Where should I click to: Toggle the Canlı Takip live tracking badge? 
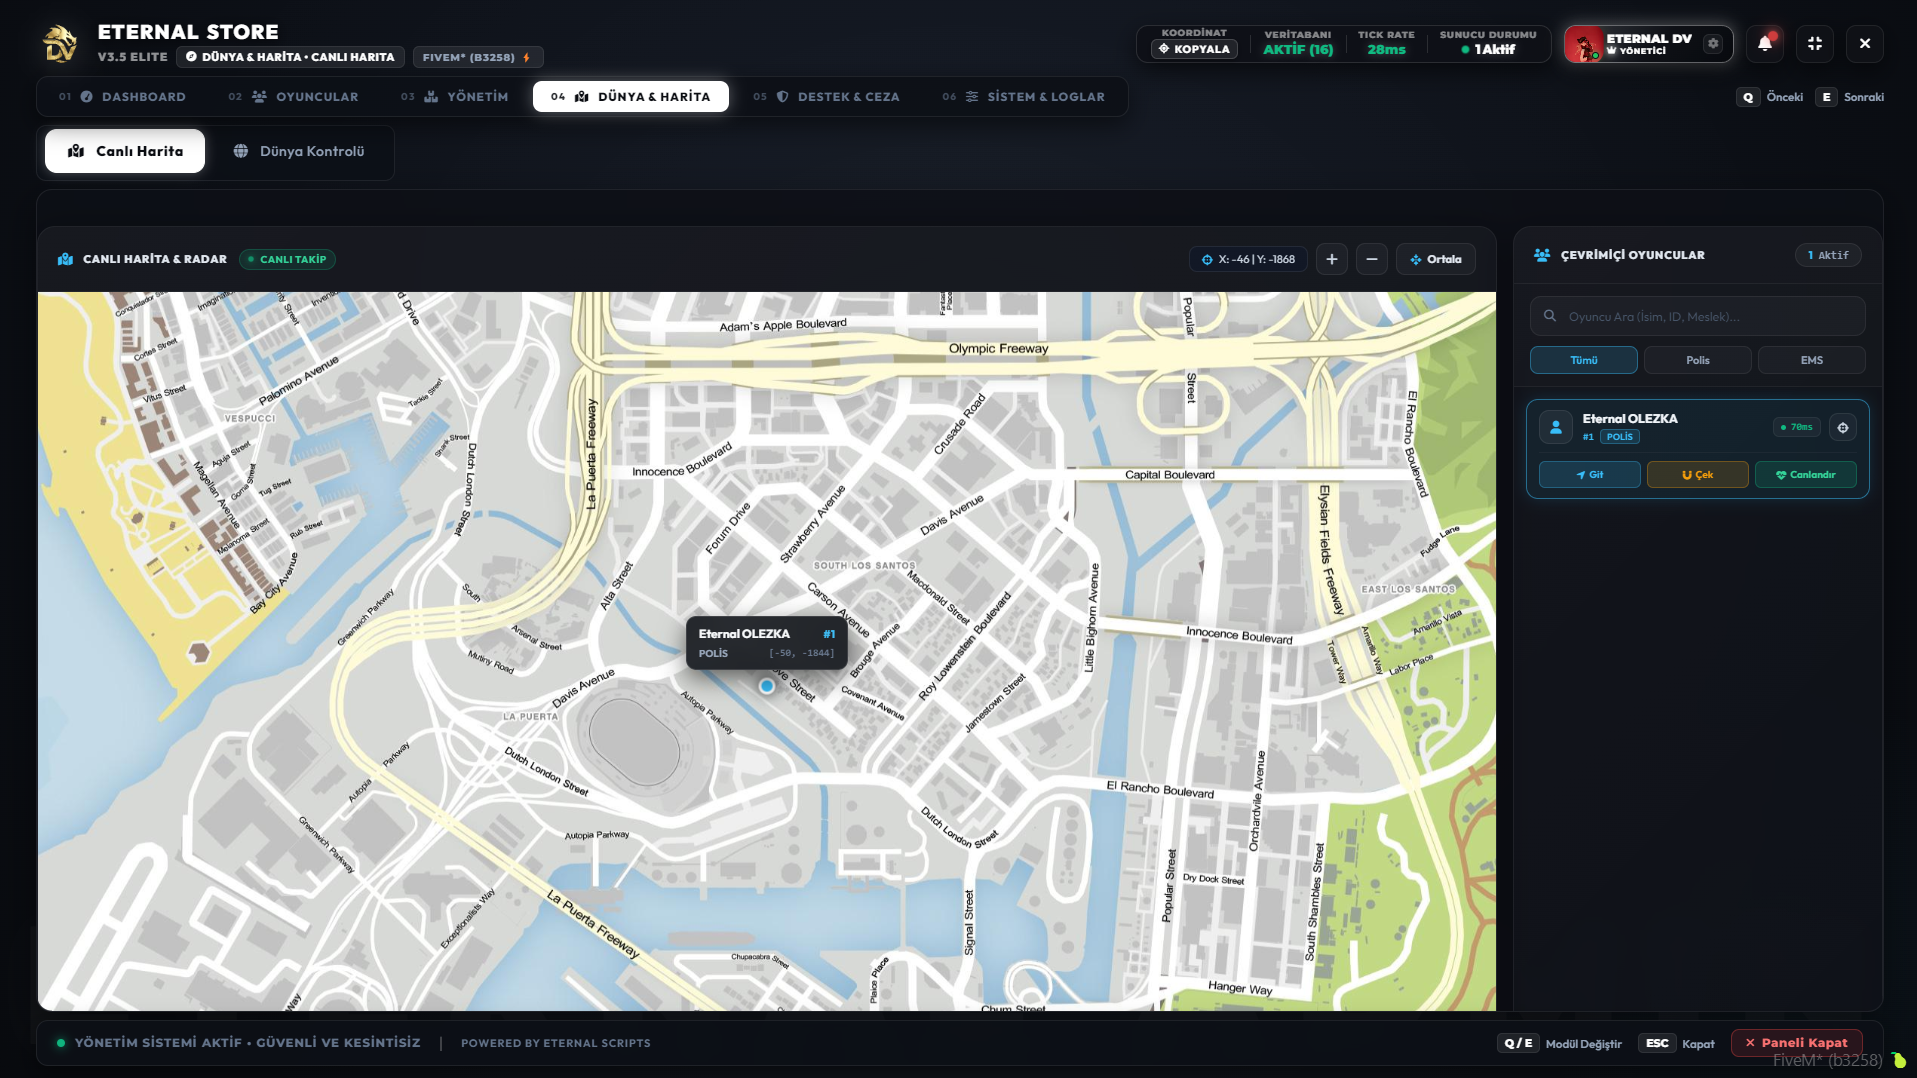[288, 260]
